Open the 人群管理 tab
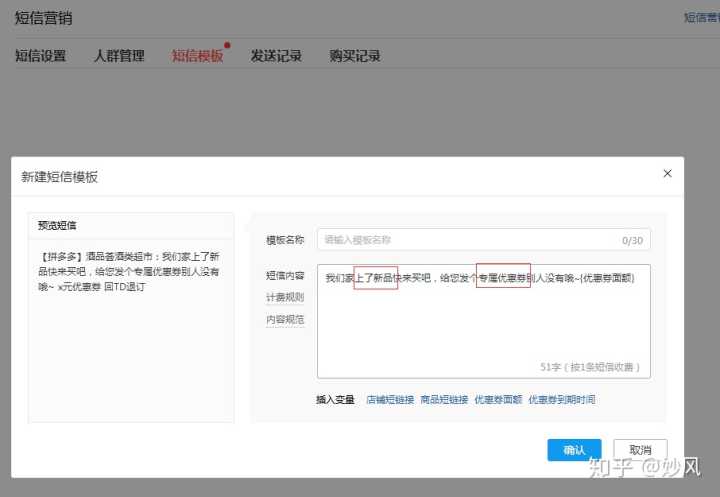 click(119, 56)
